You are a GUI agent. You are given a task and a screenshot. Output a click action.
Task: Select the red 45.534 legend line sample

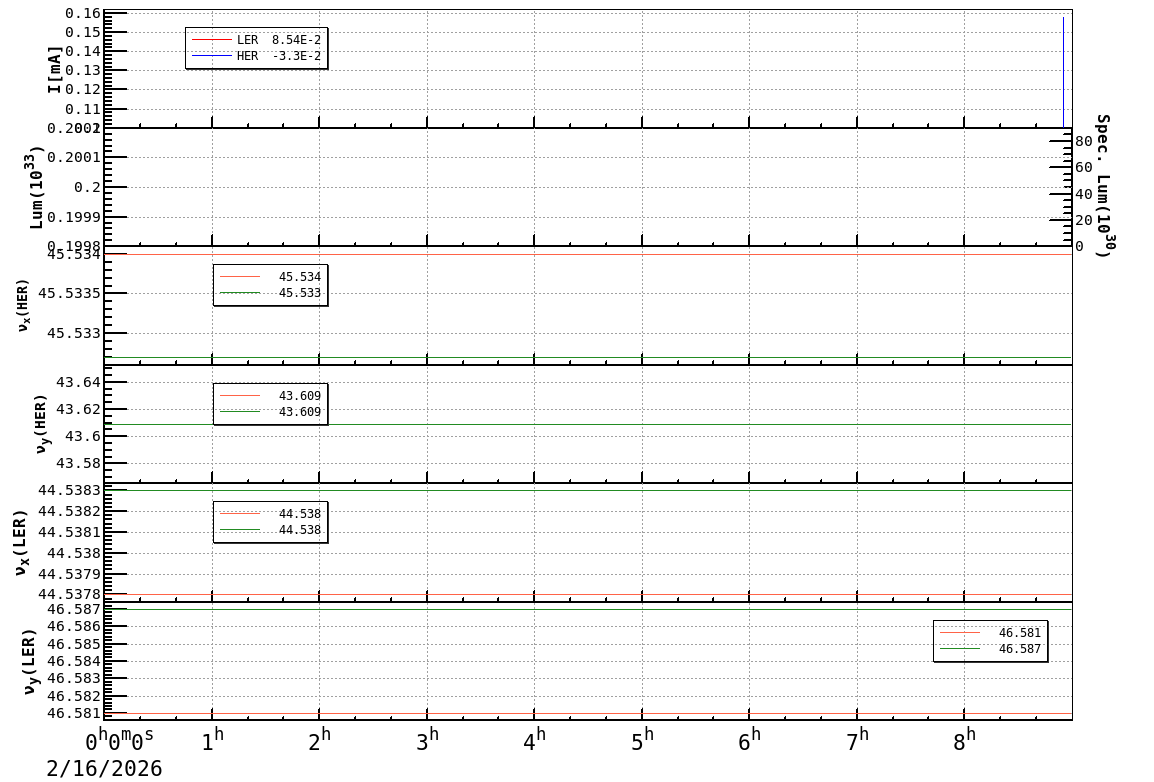point(240,277)
